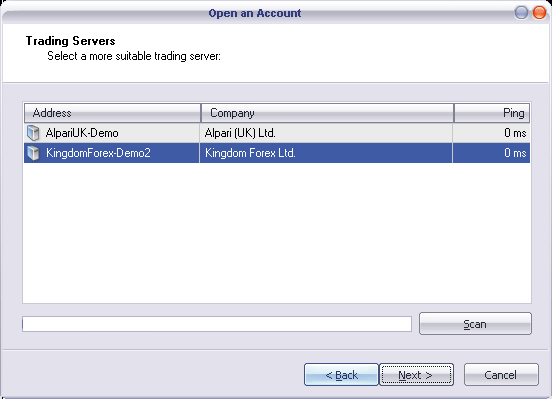Image resolution: width=552 pixels, height=399 pixels.
Task: Click the KingdomForex-Demo2 address text
Action: [98, 153]
